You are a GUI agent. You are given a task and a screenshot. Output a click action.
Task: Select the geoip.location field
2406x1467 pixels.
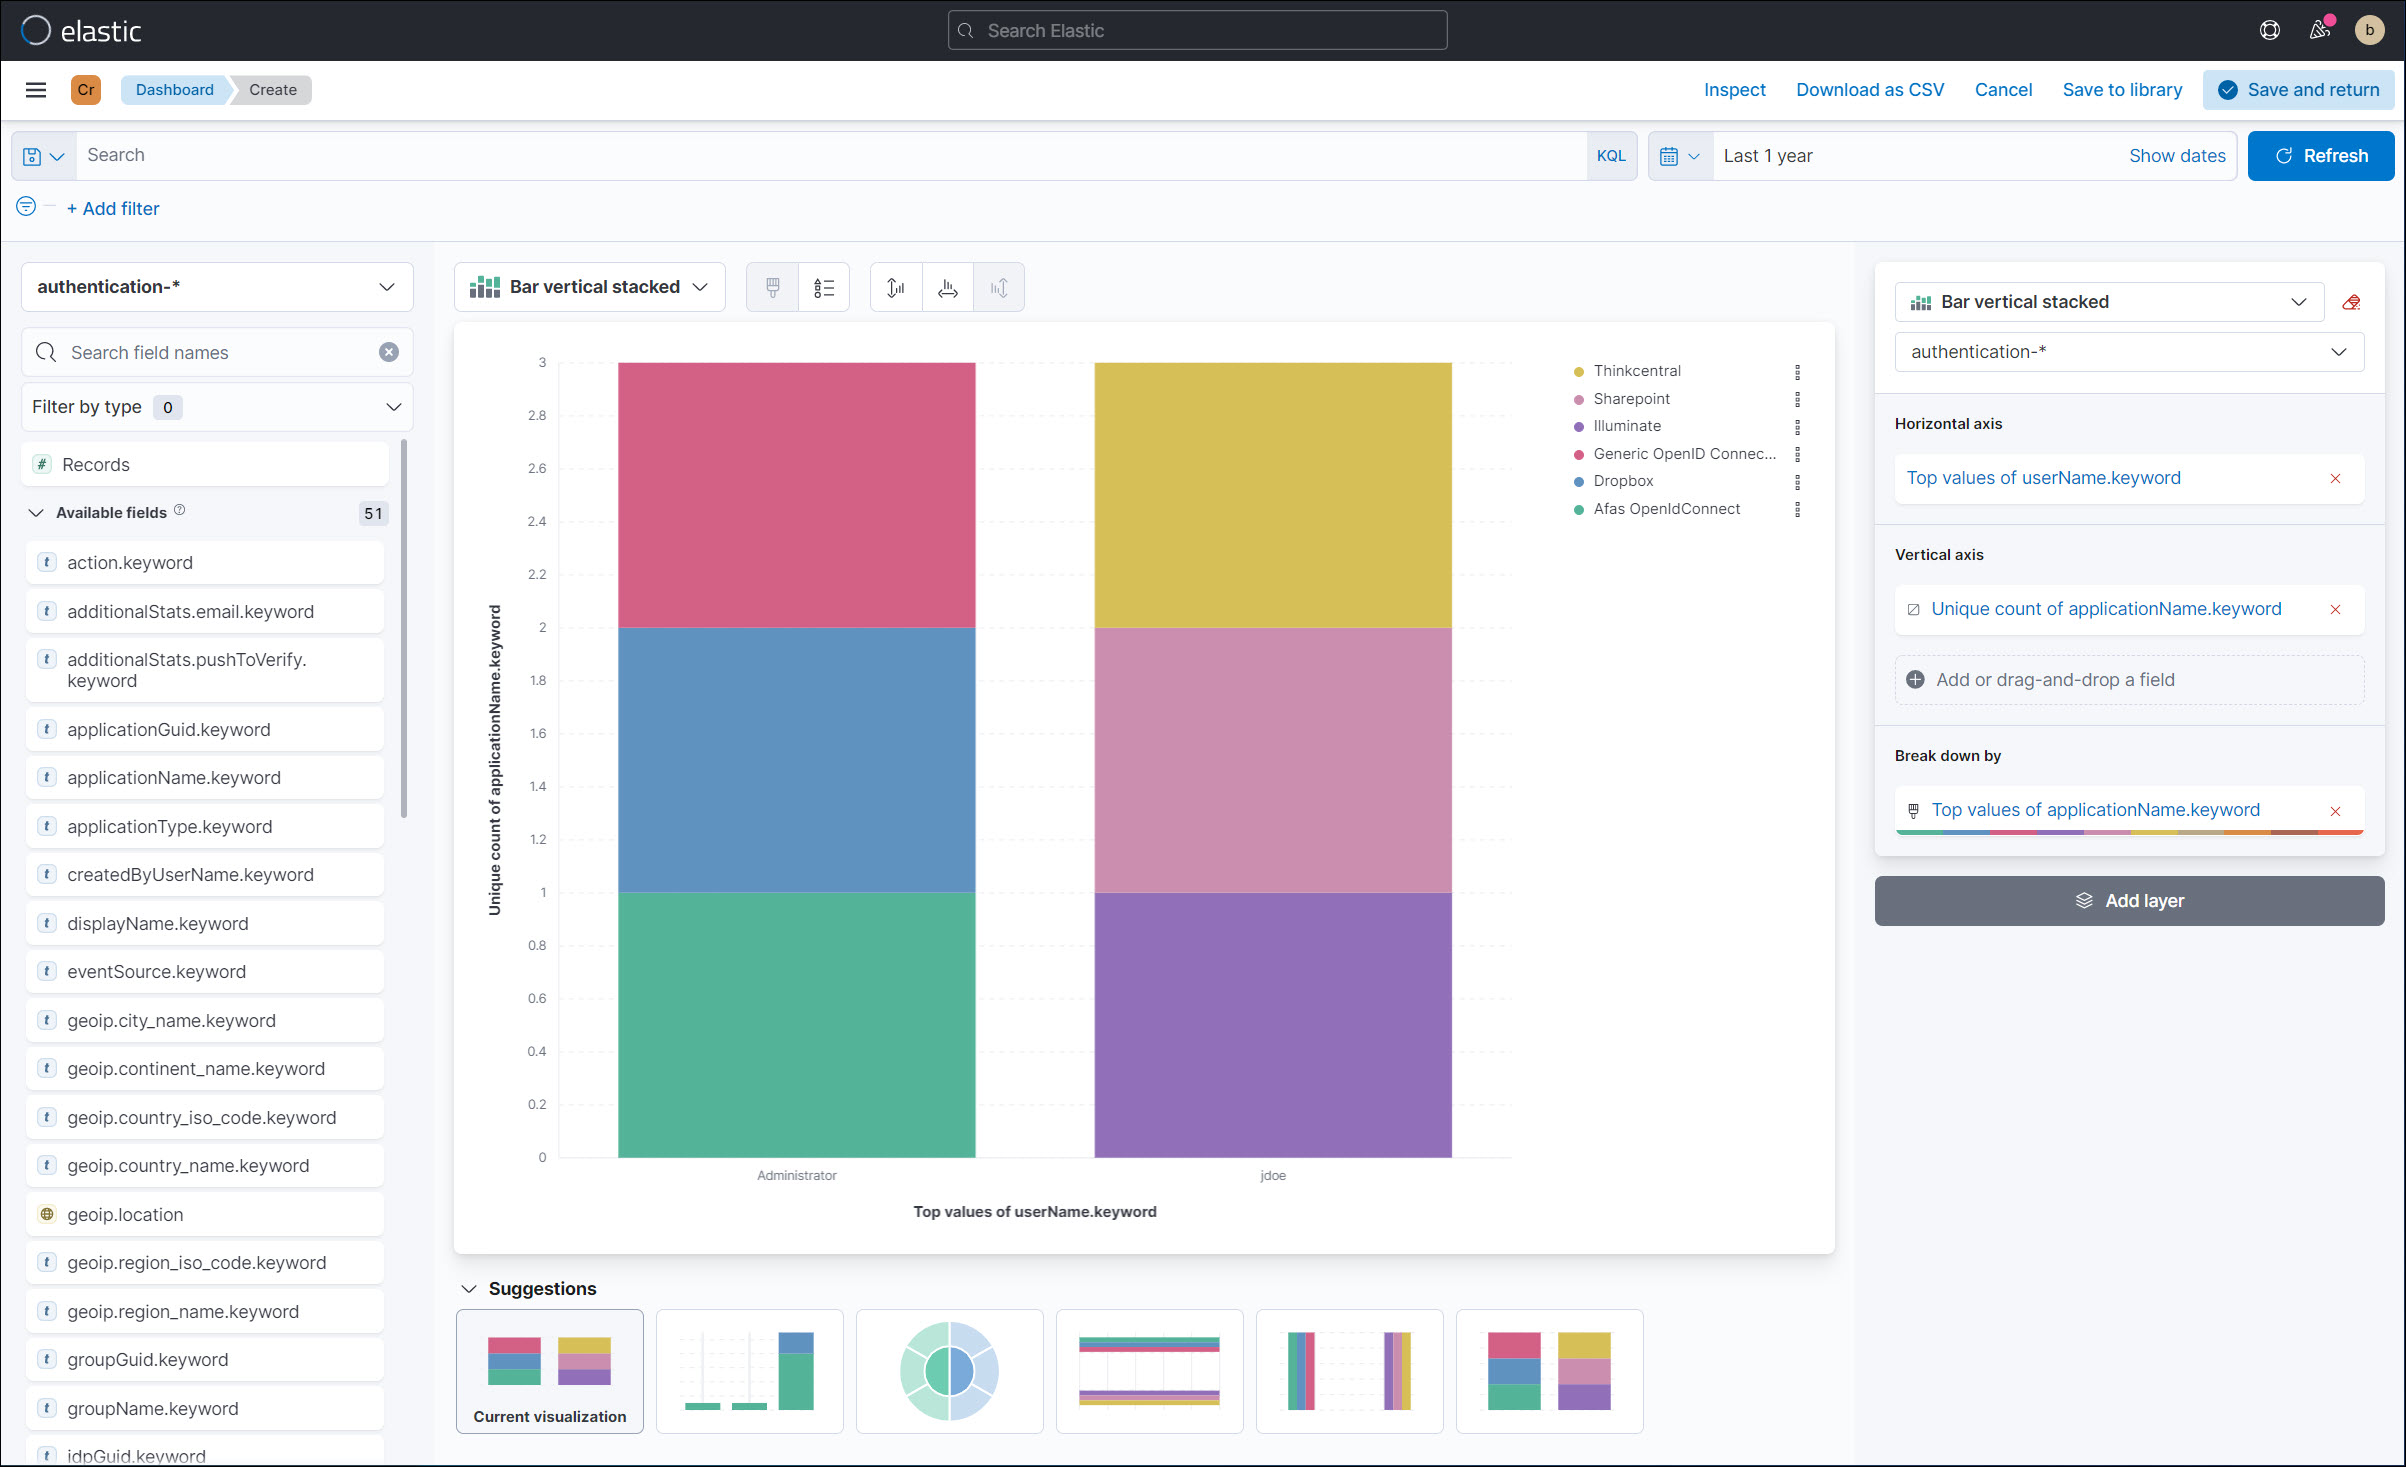(204, 1215)
